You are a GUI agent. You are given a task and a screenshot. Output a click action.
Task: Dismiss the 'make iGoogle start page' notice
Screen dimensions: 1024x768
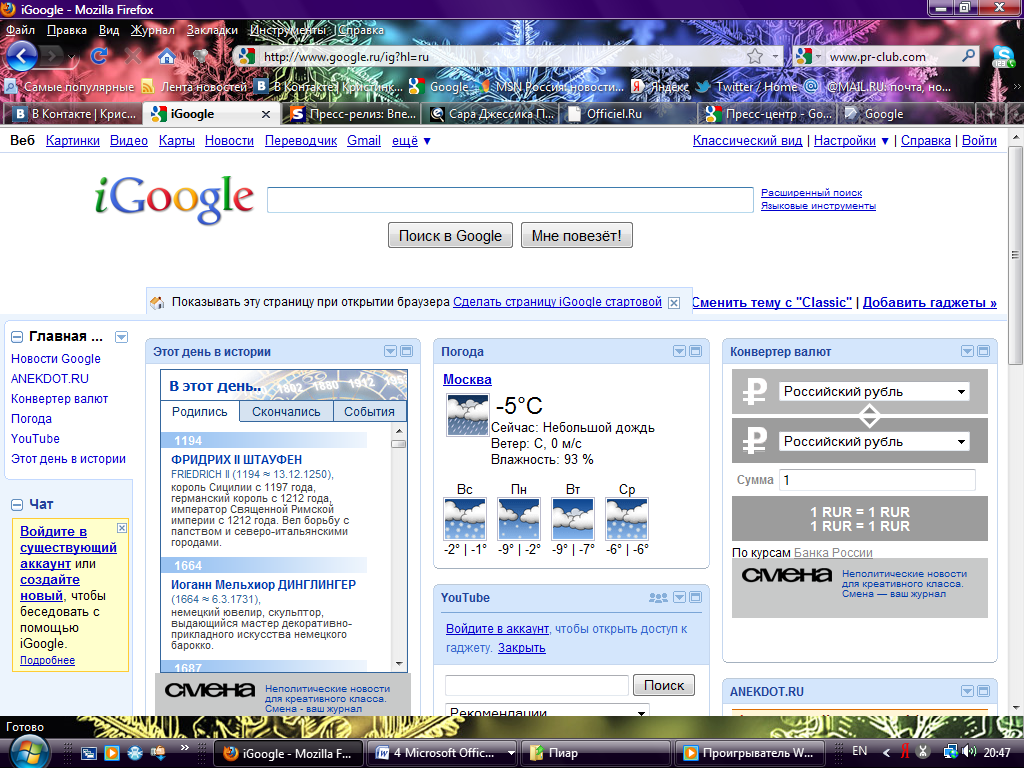pyautogui.click(x=674, y=303)
